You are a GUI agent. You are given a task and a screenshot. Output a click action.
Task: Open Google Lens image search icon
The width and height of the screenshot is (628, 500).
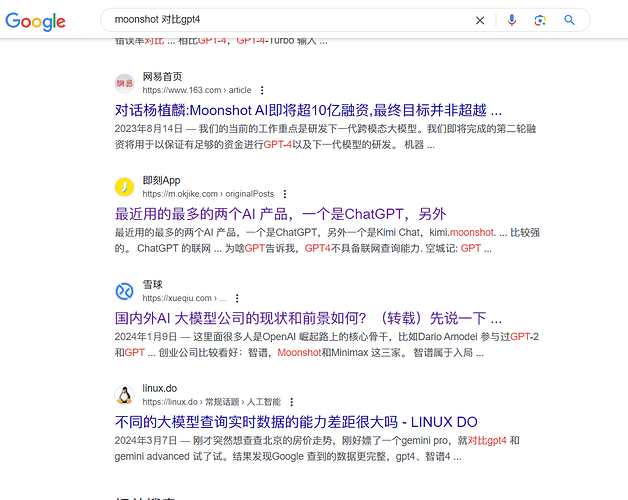pos(540,20)
